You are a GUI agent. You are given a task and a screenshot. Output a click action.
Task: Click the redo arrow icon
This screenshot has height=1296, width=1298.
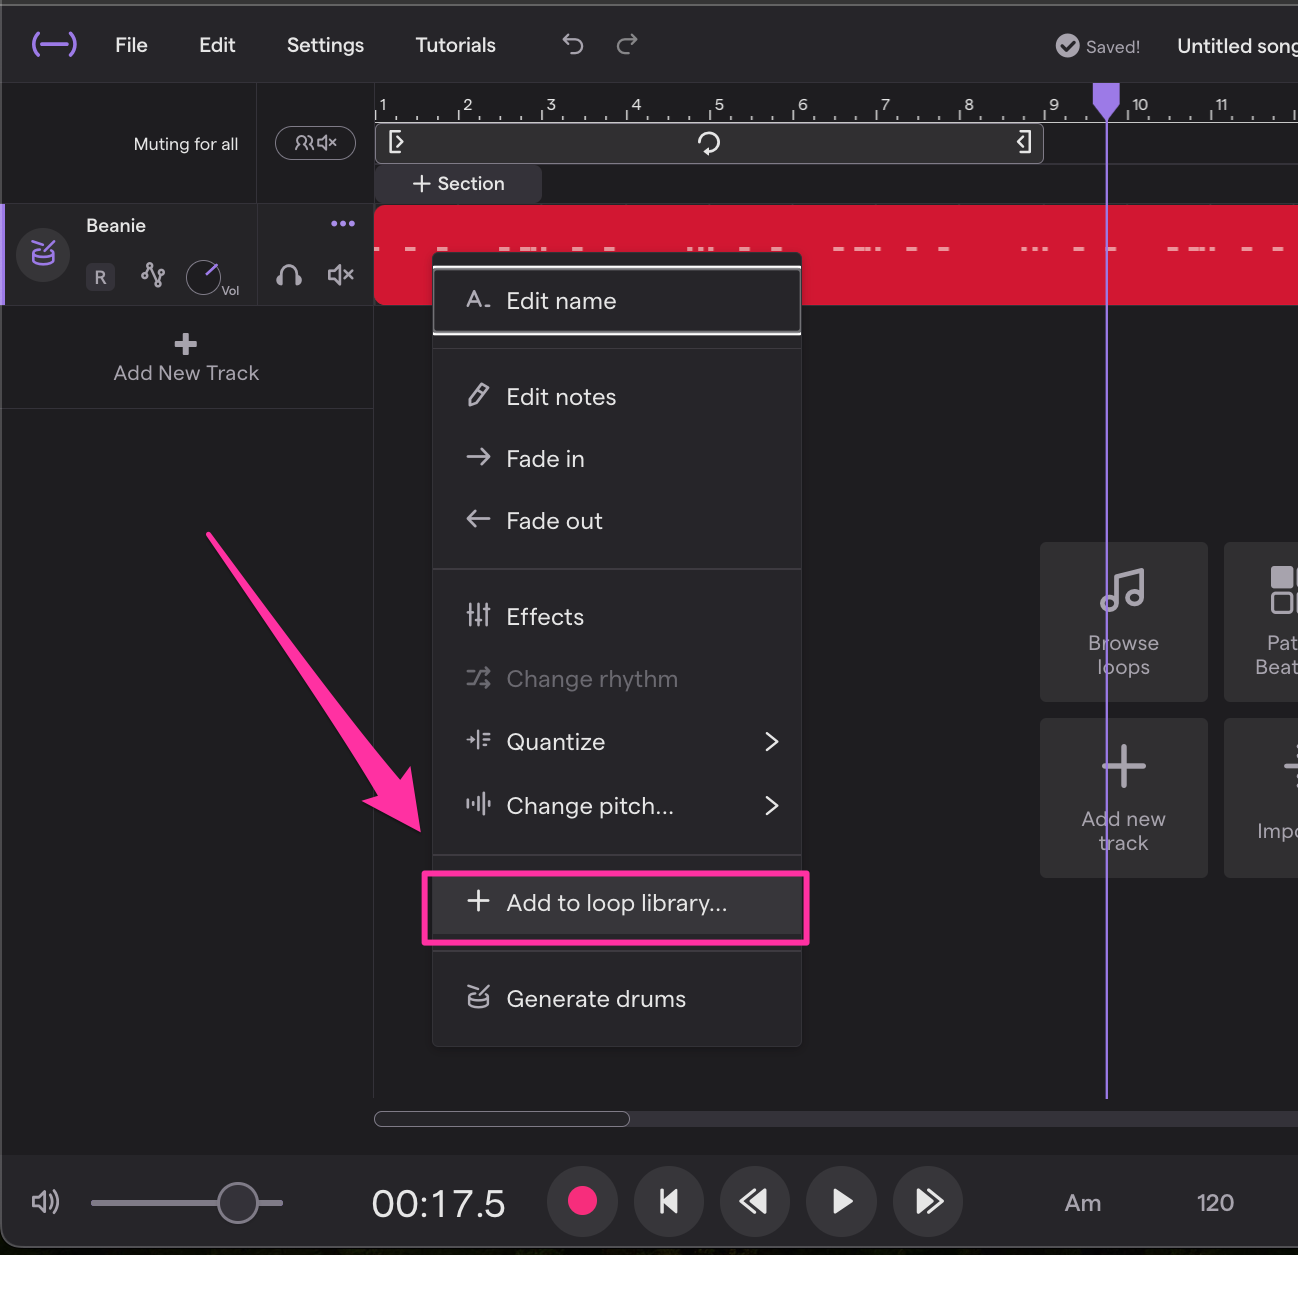point(627,44)
